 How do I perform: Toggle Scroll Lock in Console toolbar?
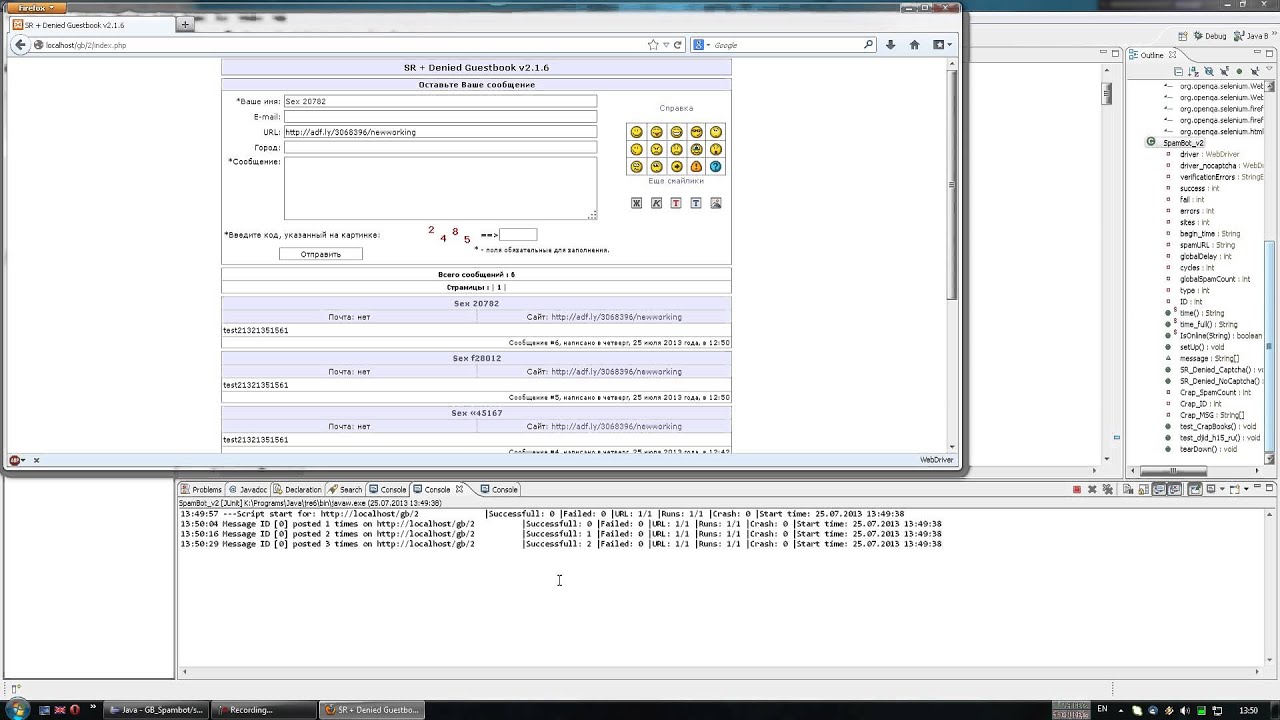click(x=1144, y=489)
